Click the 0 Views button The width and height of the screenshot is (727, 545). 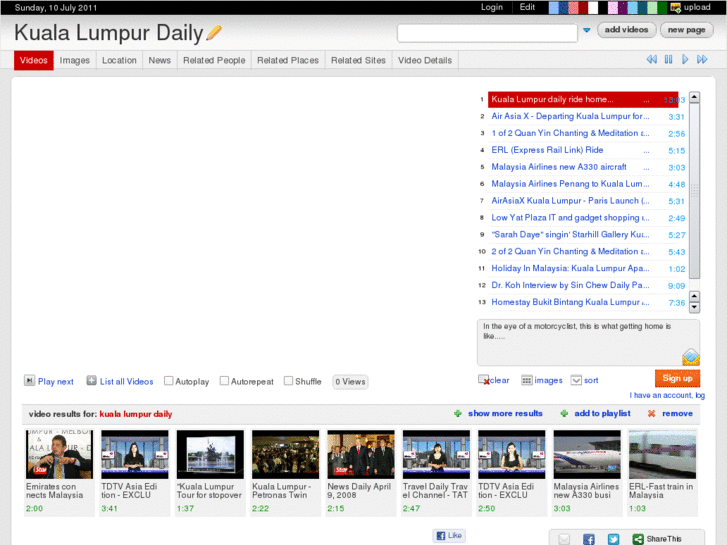pyautogui.click(x=350, y=382)
